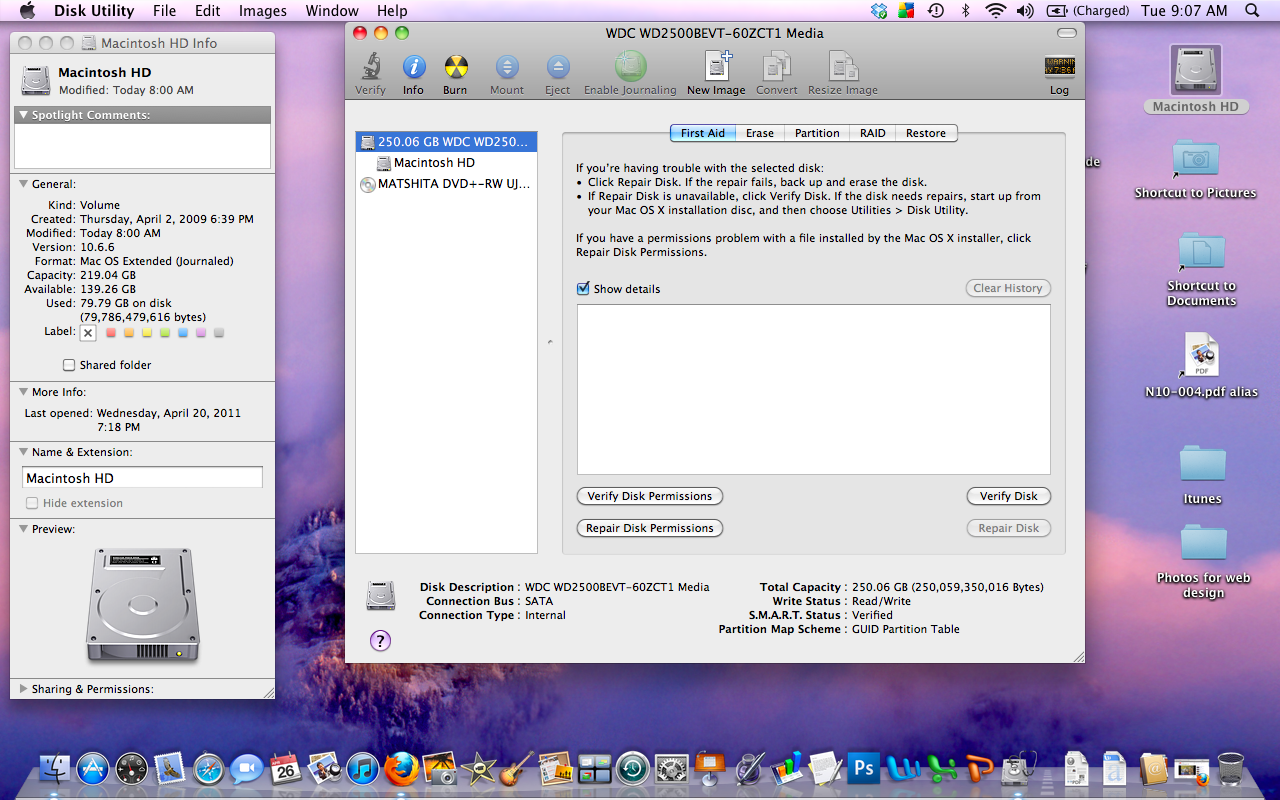The width and height of the screenshot is (1280, 800).
Task: Open iTunes from the Dock
Action: 363,768
